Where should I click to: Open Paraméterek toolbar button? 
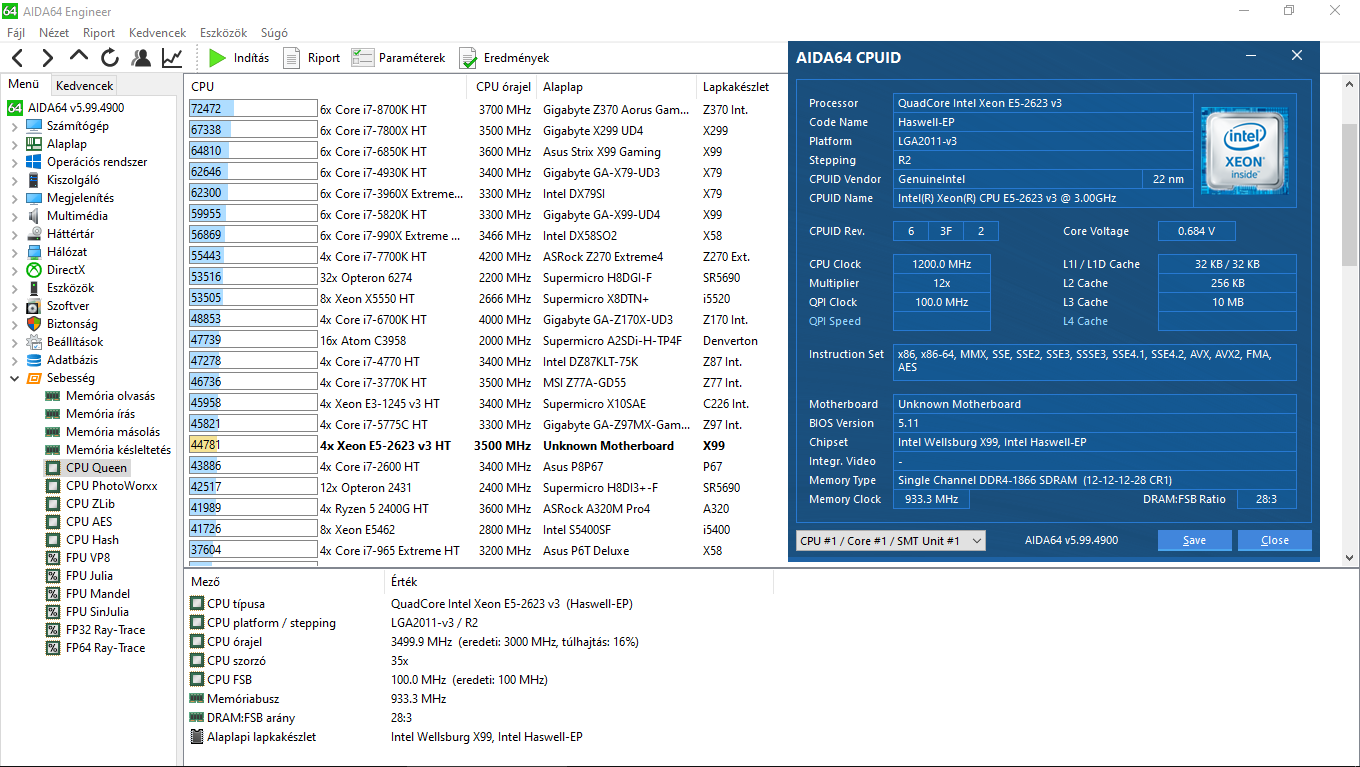click(398, 58)
